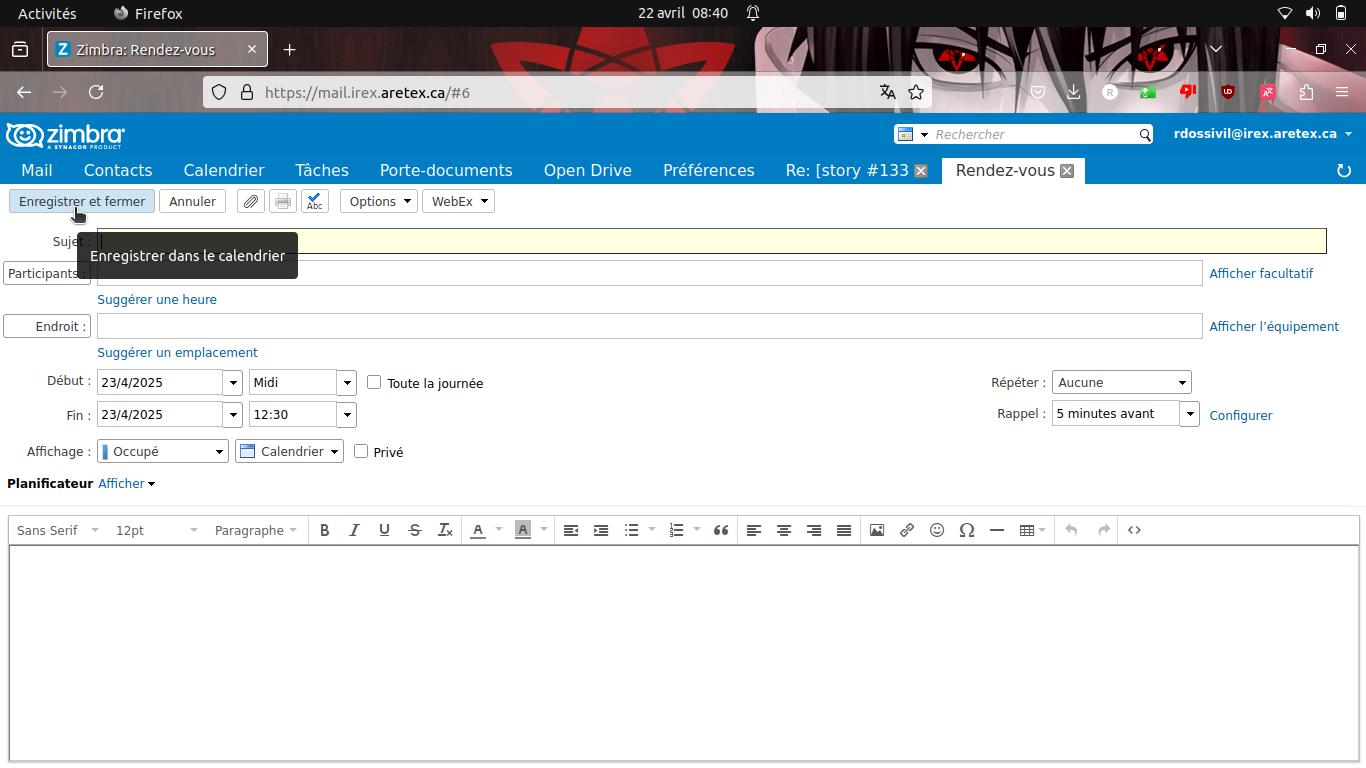This screenshot has height=768, width=1366.
Task: Choose a calendar from Calendrier dropdown
Action: click(289, 451)
